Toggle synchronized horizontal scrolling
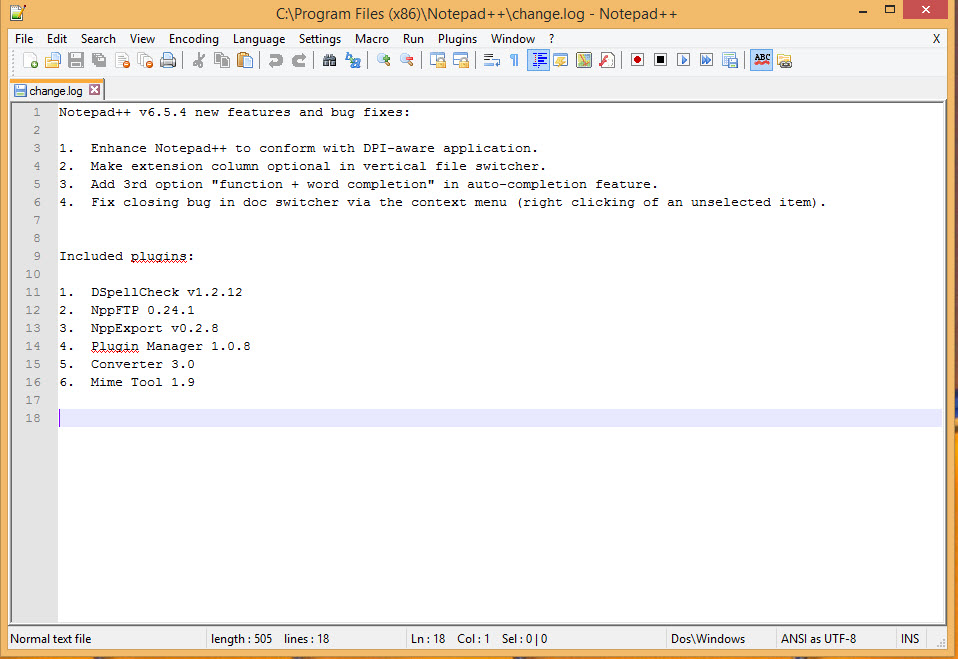 tap(461, 60)
